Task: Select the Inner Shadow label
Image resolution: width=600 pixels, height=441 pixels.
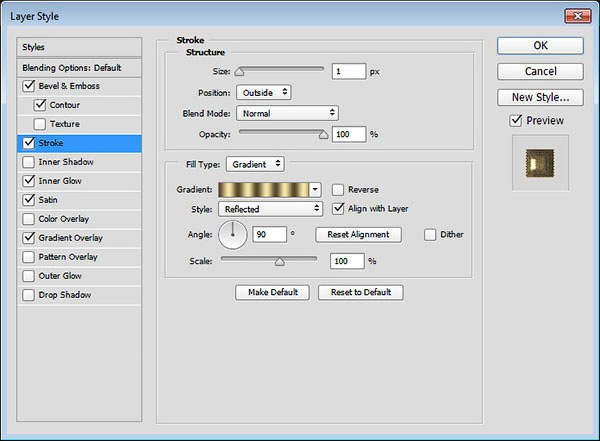Action: point(66,162)
